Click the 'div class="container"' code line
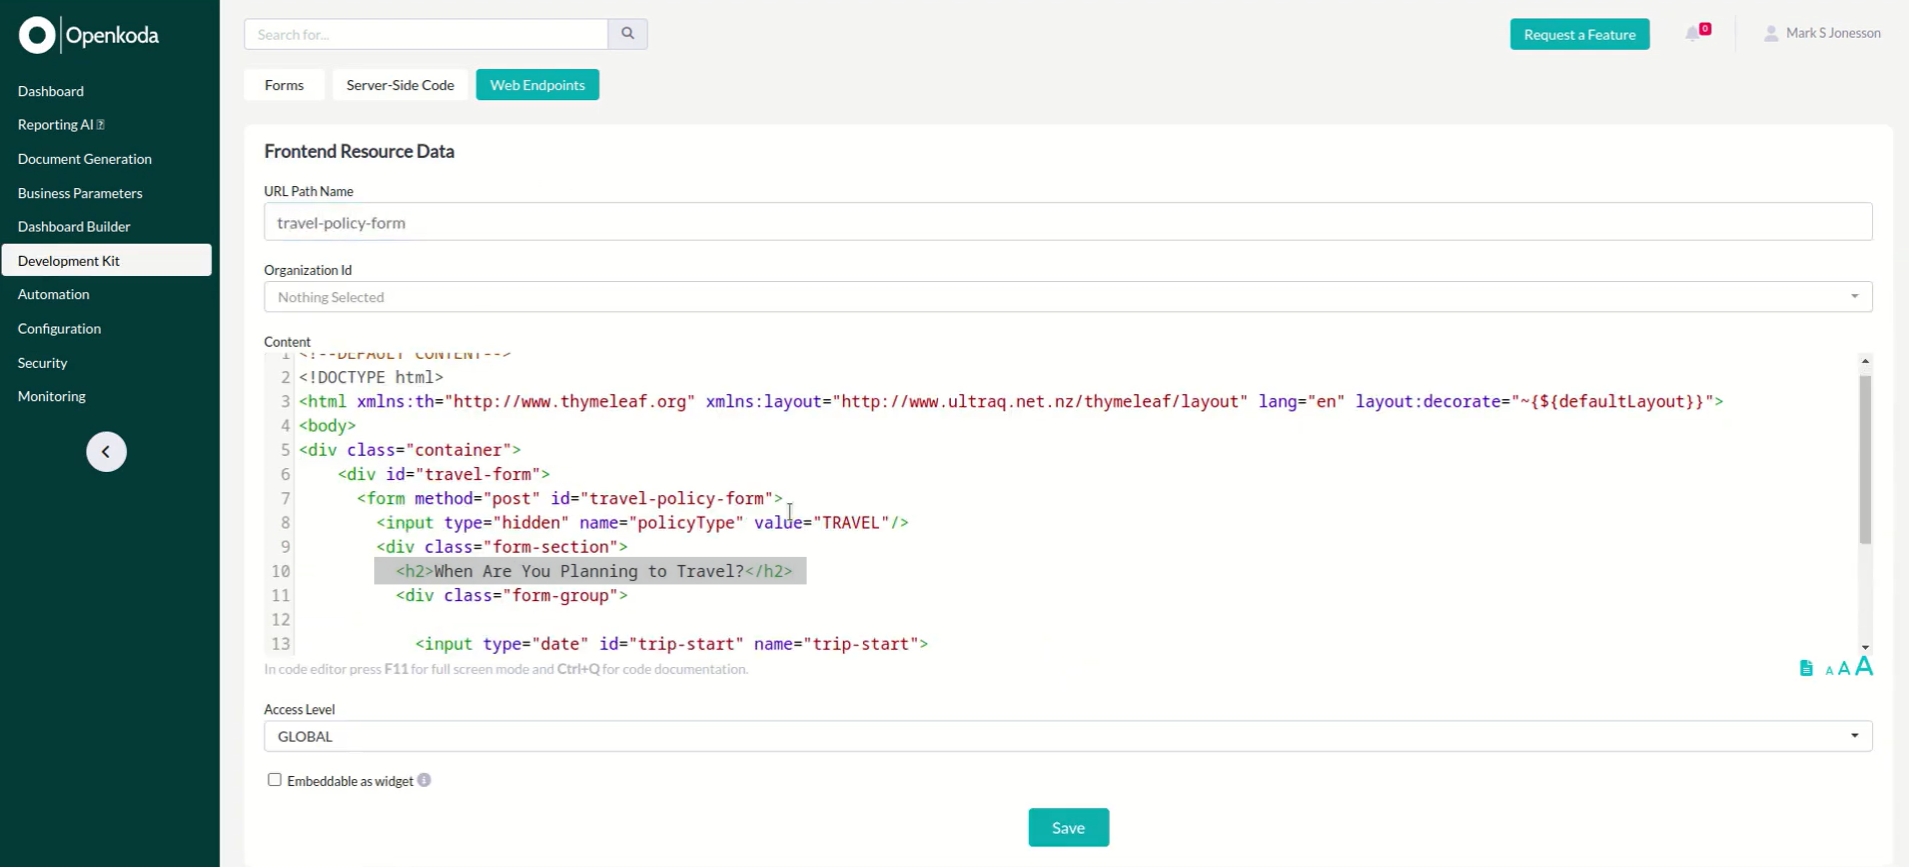Viewport: 1909px width, 867px height. coord(410,450)
